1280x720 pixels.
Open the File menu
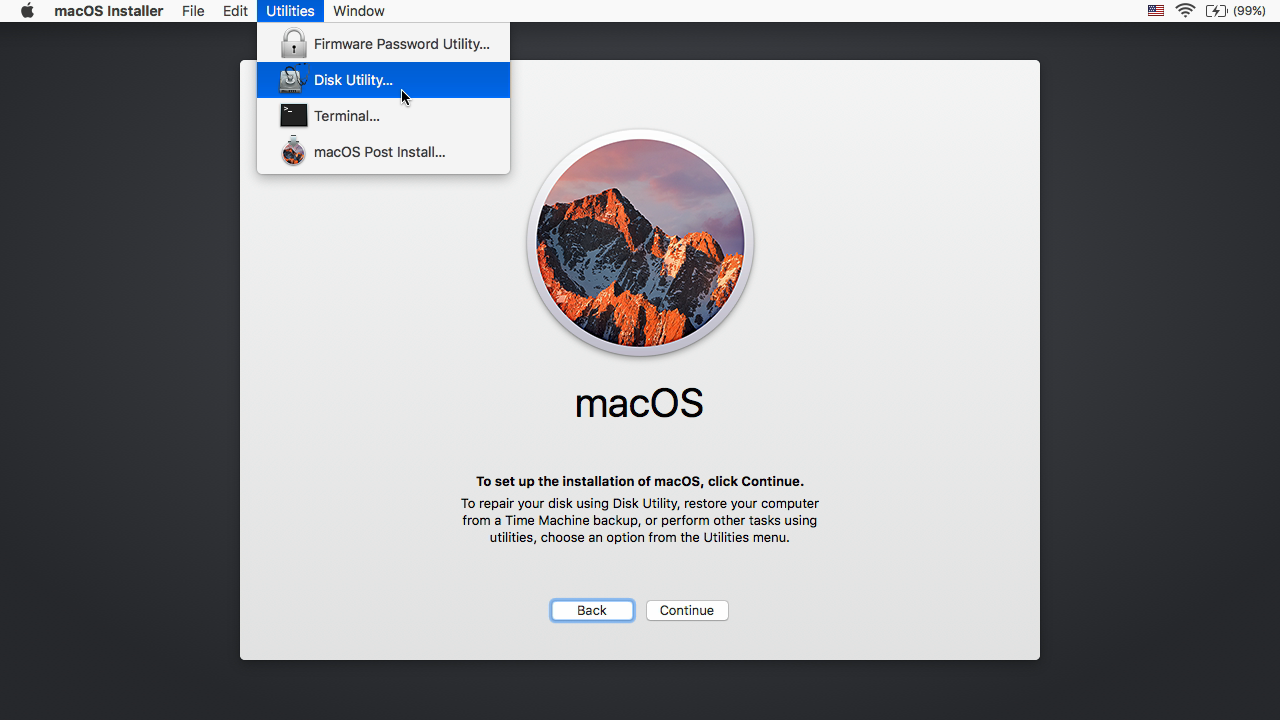click(193, 11)
